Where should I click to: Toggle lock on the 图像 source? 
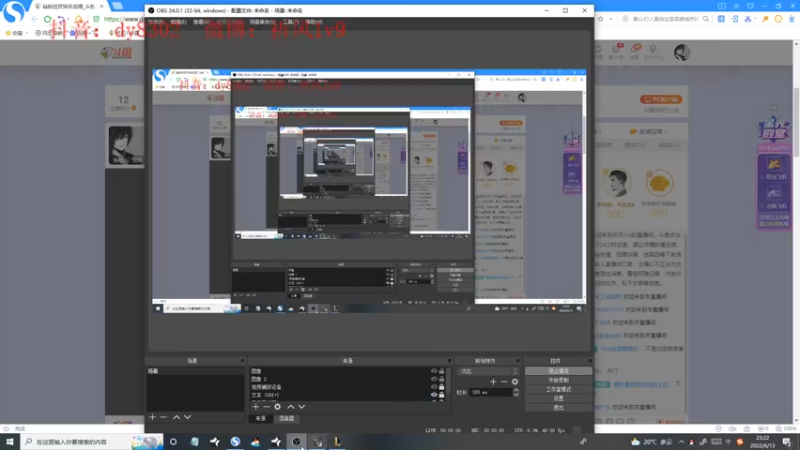tap(442, 371)
